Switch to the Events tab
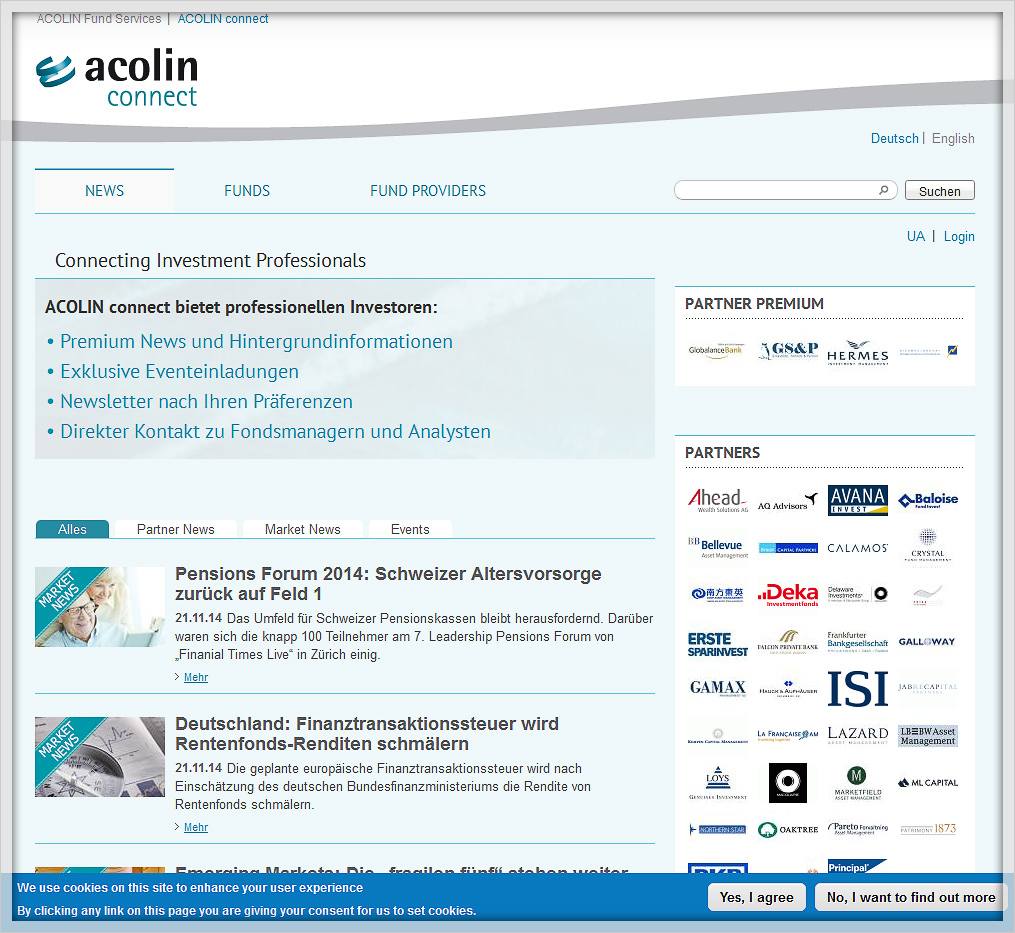Screen dimensions: 1015x933 point(410,529)
